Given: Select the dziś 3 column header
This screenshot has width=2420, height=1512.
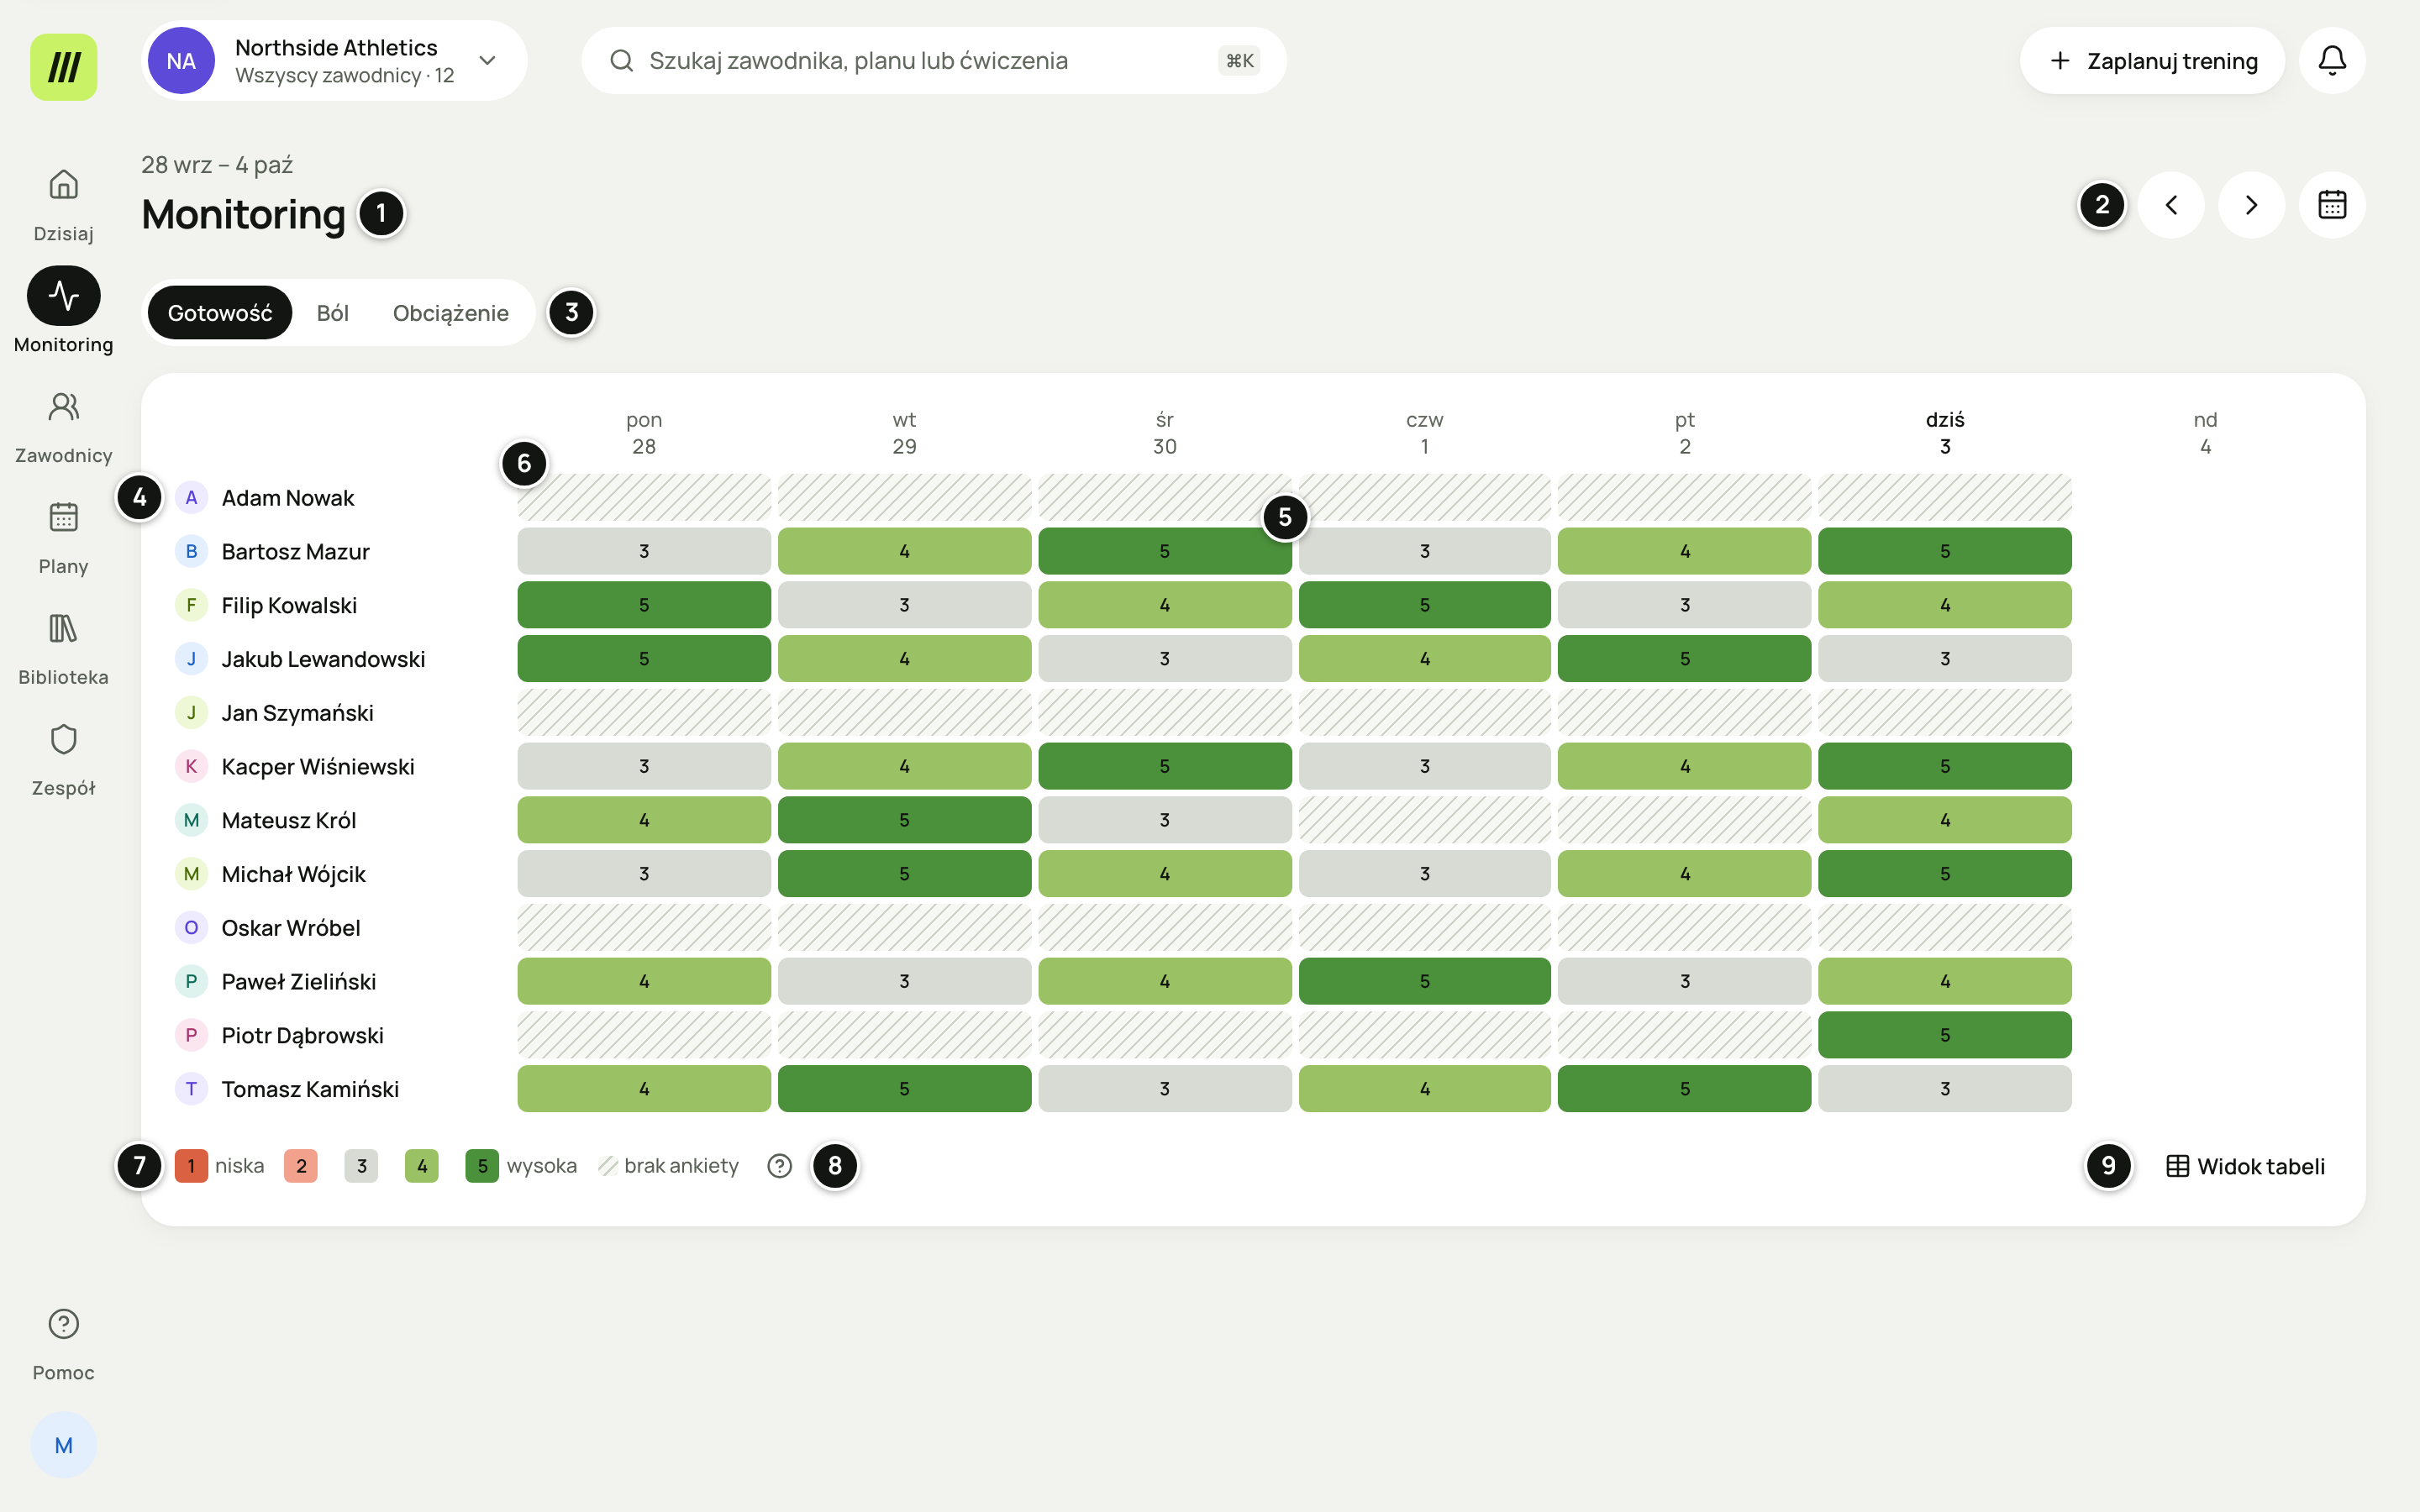Looking at the screenshot, I should click(1944, 433).
